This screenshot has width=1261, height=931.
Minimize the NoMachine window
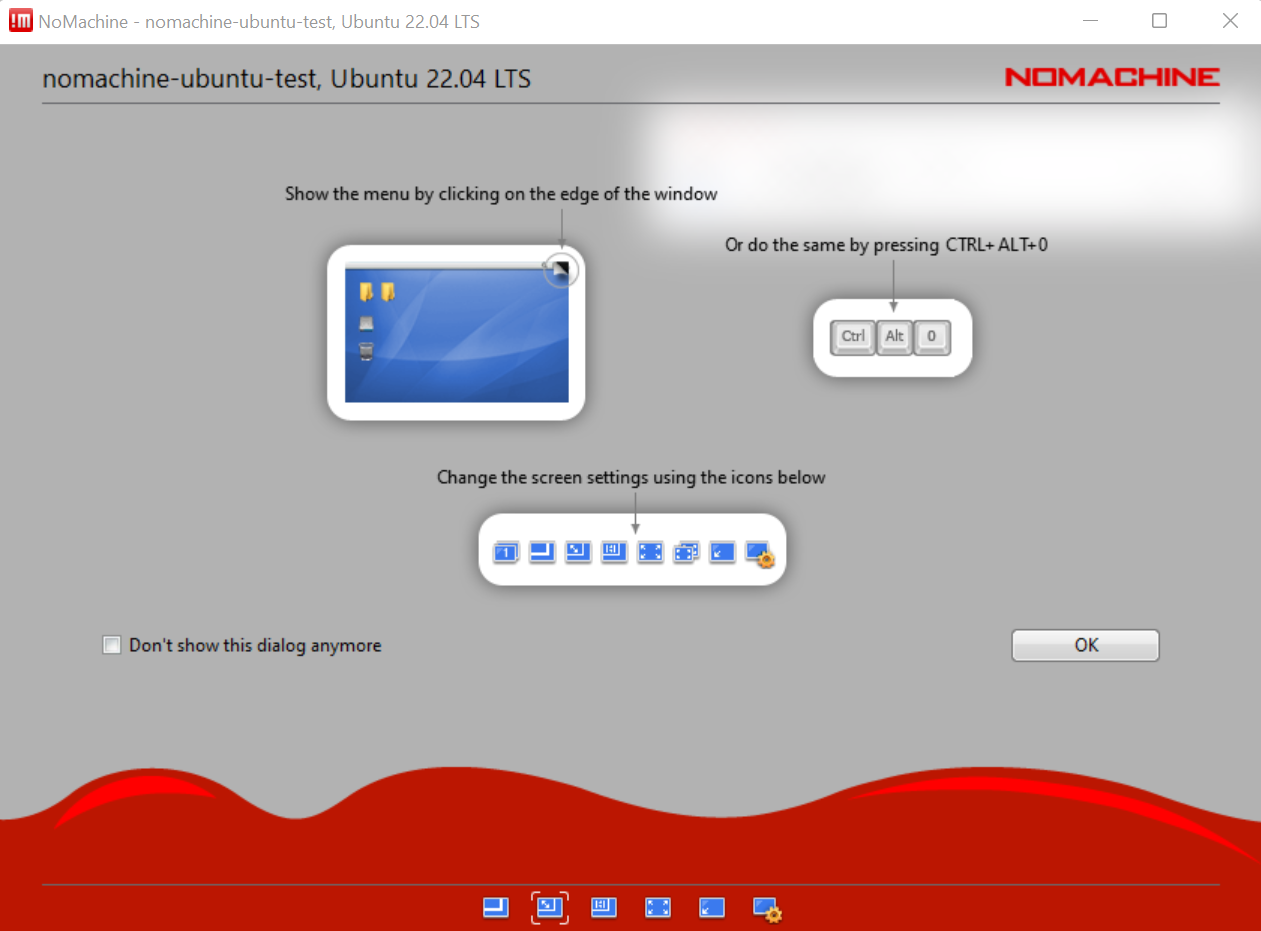[1088, 21]
